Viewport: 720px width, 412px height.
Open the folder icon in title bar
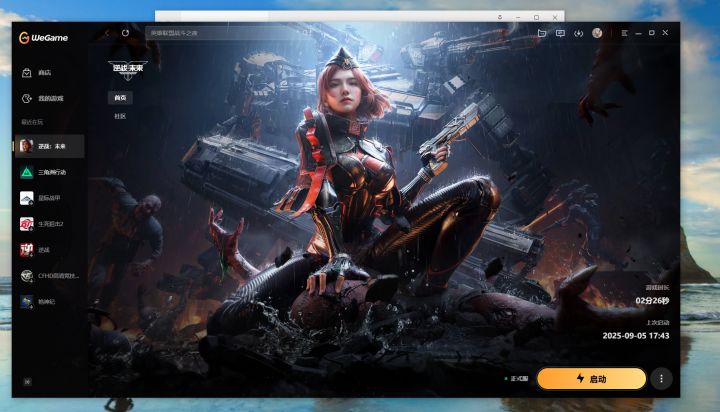point(542,33)
